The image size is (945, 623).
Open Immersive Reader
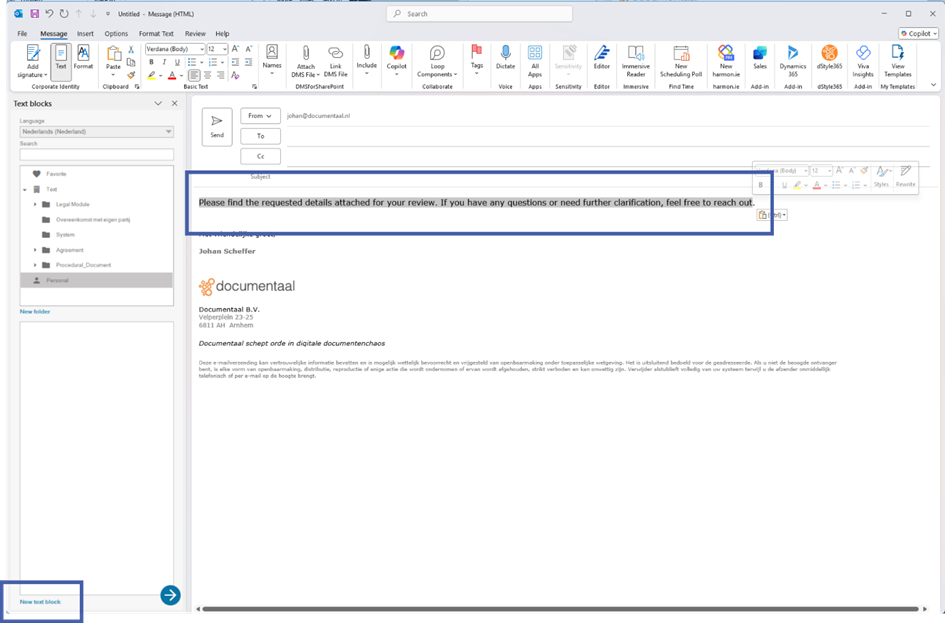pyautogui.click(x=636, y=61)
